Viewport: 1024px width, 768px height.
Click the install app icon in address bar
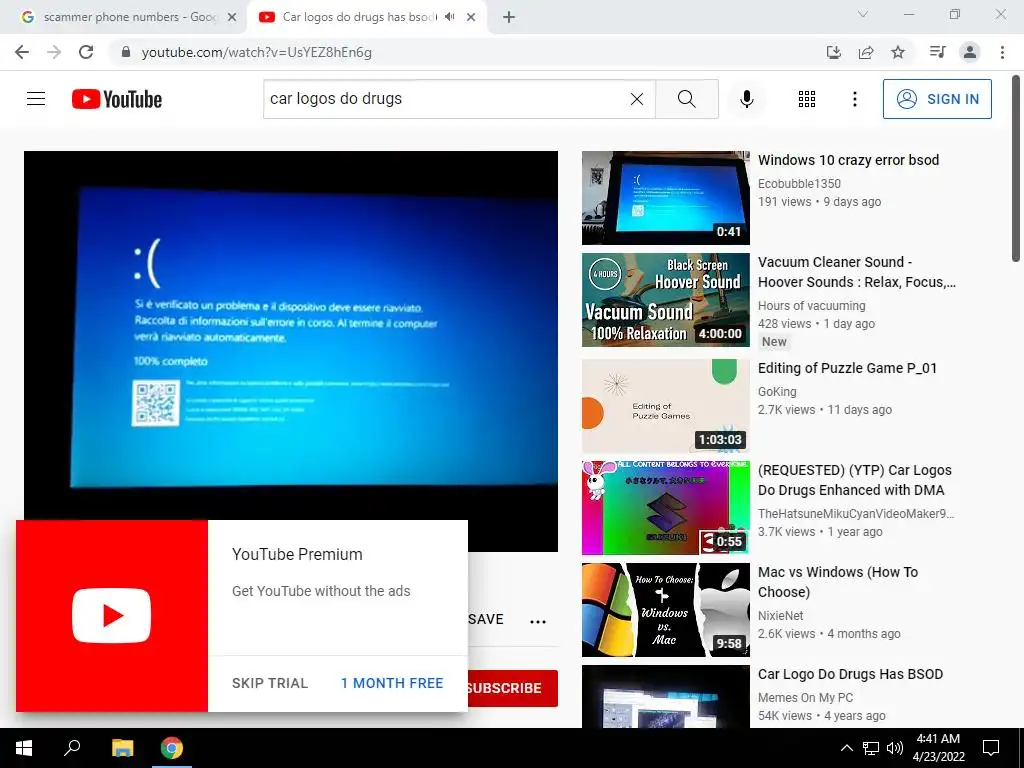click(x=834, y=52)
